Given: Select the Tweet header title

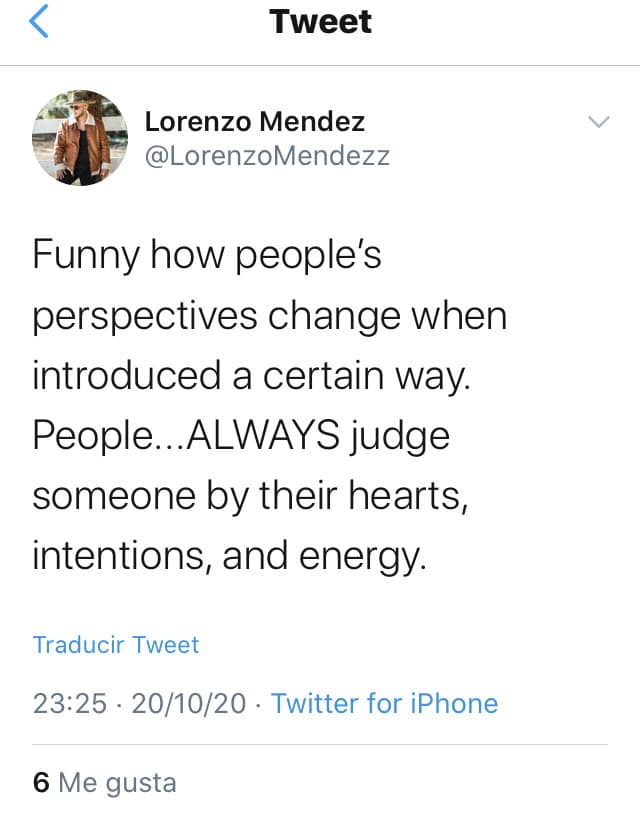Looking at the screenshot, I should (320, 22).
